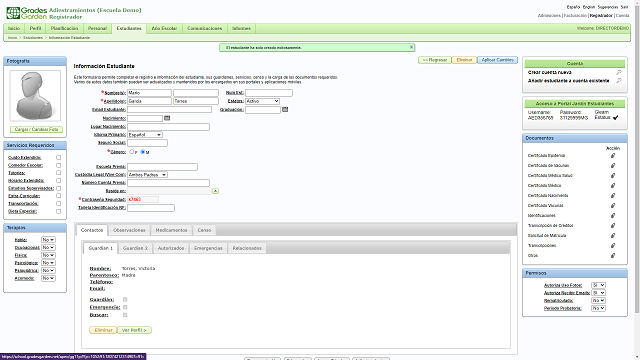Open Física therapy dropdown
The width and height of the screenshot is (640, 360).
[x=48, y=255]
